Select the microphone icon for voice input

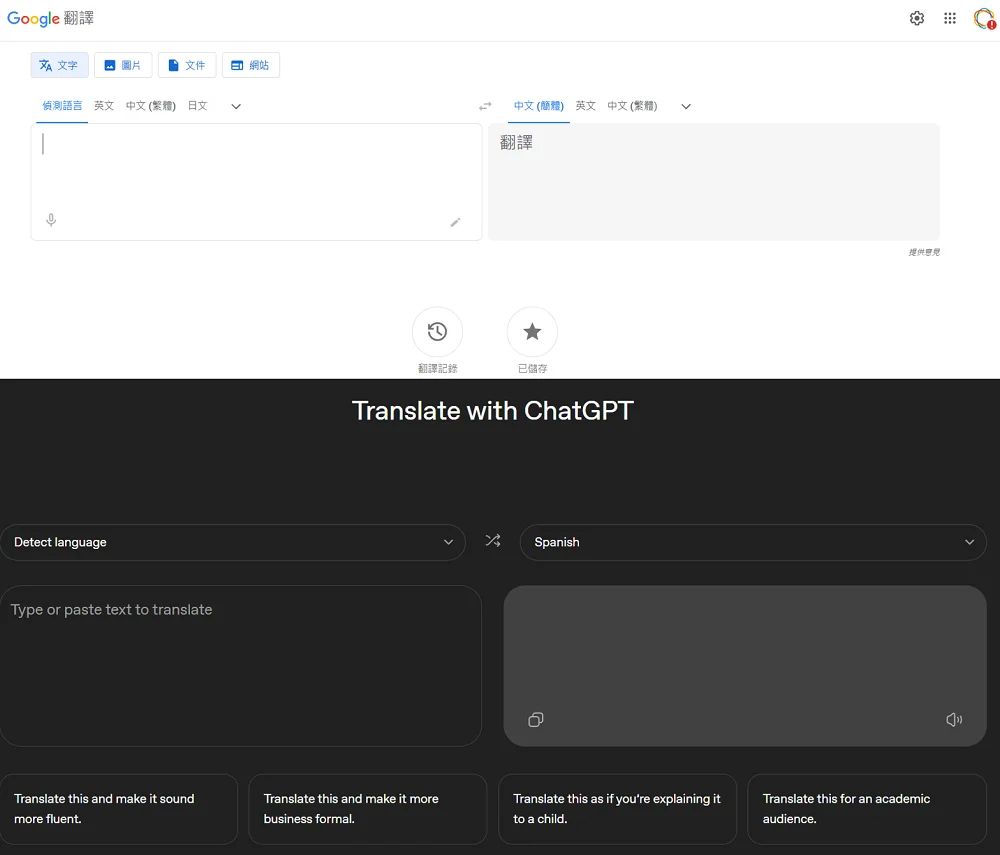(51, 220)
